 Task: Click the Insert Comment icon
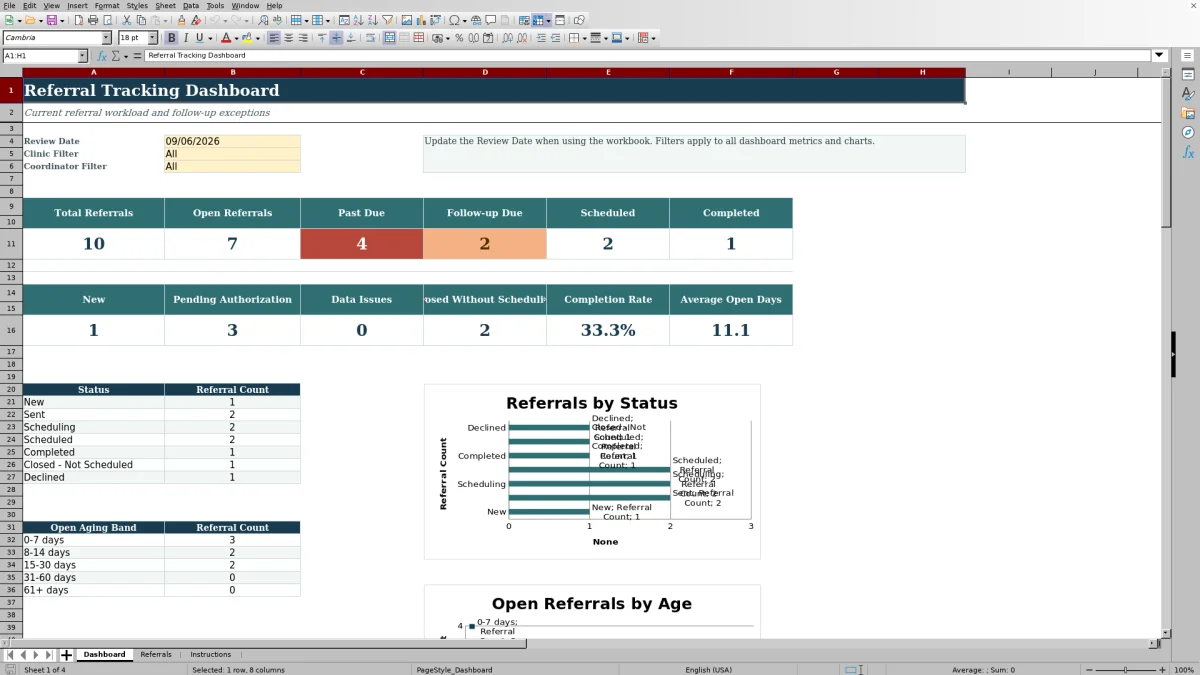pyautogui.click(x=490, y=20)
